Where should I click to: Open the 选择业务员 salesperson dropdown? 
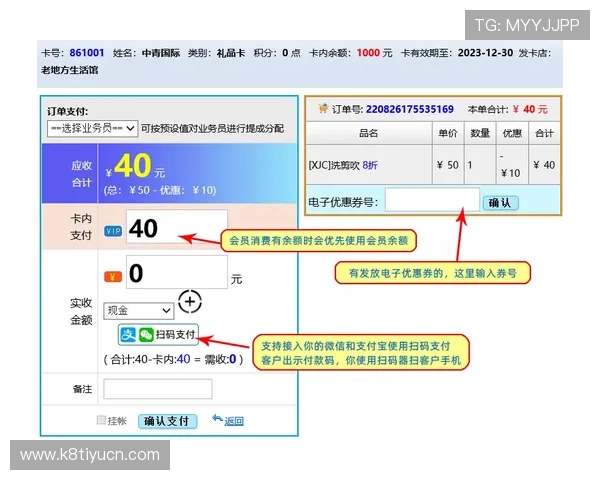(x=92, y=128)
